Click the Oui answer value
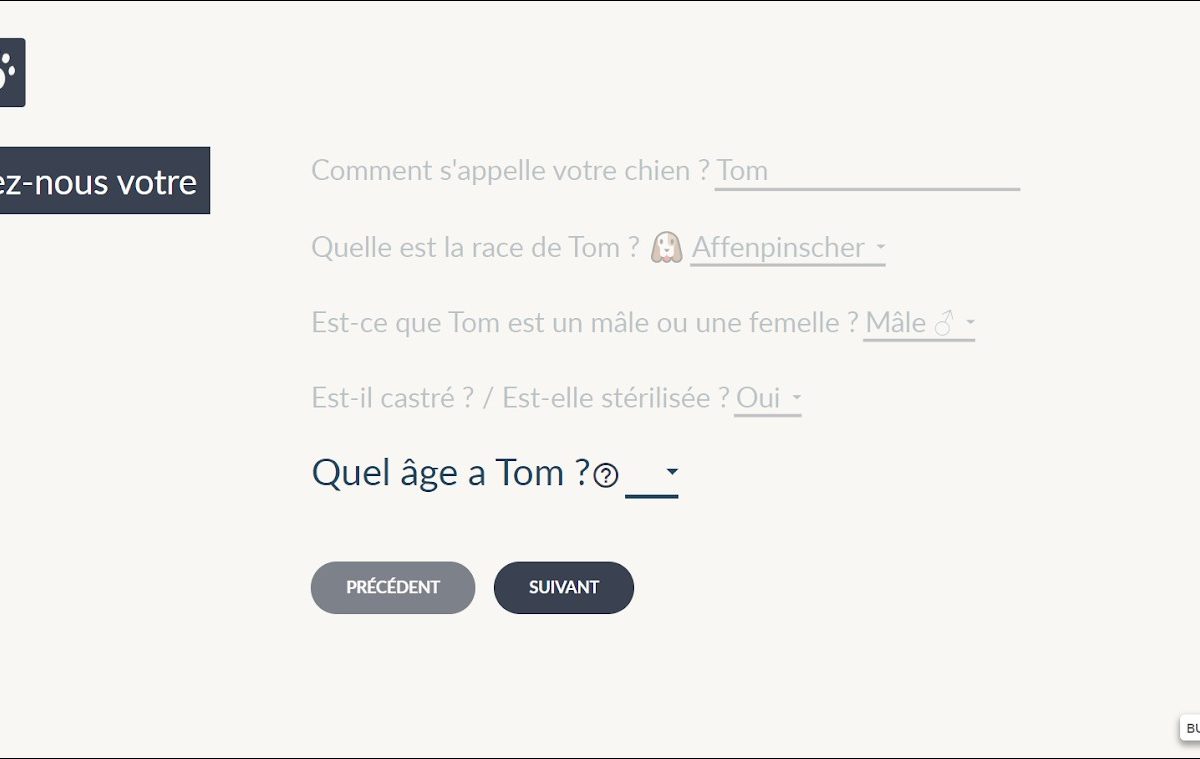 (x=758, y=398)
